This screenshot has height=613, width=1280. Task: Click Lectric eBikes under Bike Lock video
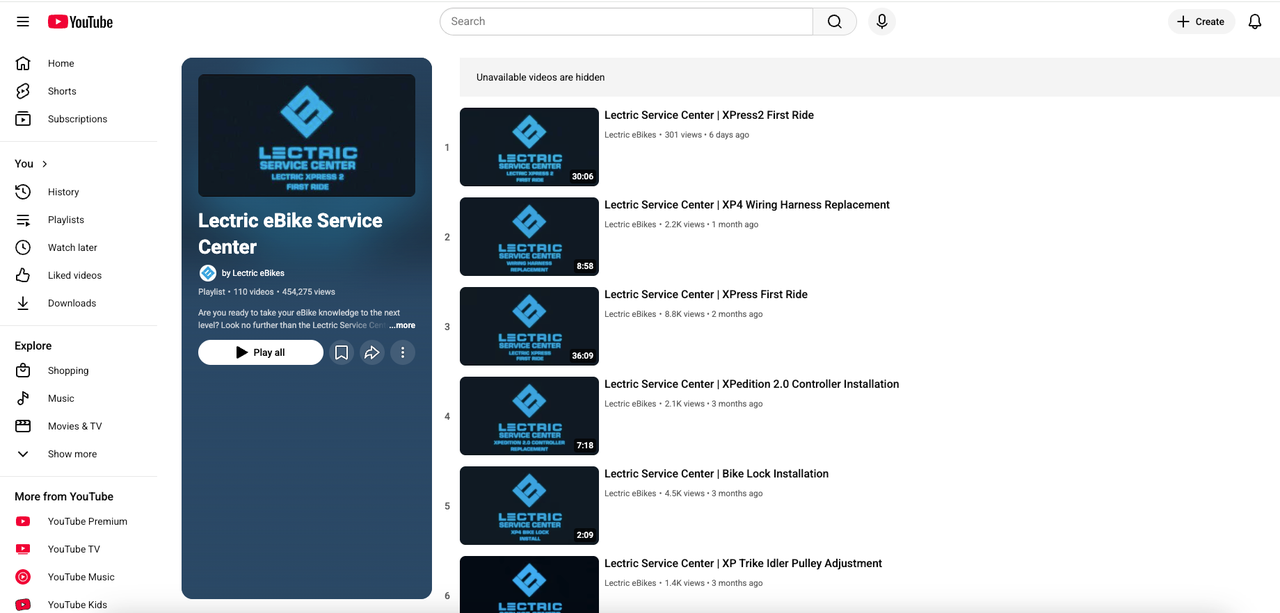(630, 494)
